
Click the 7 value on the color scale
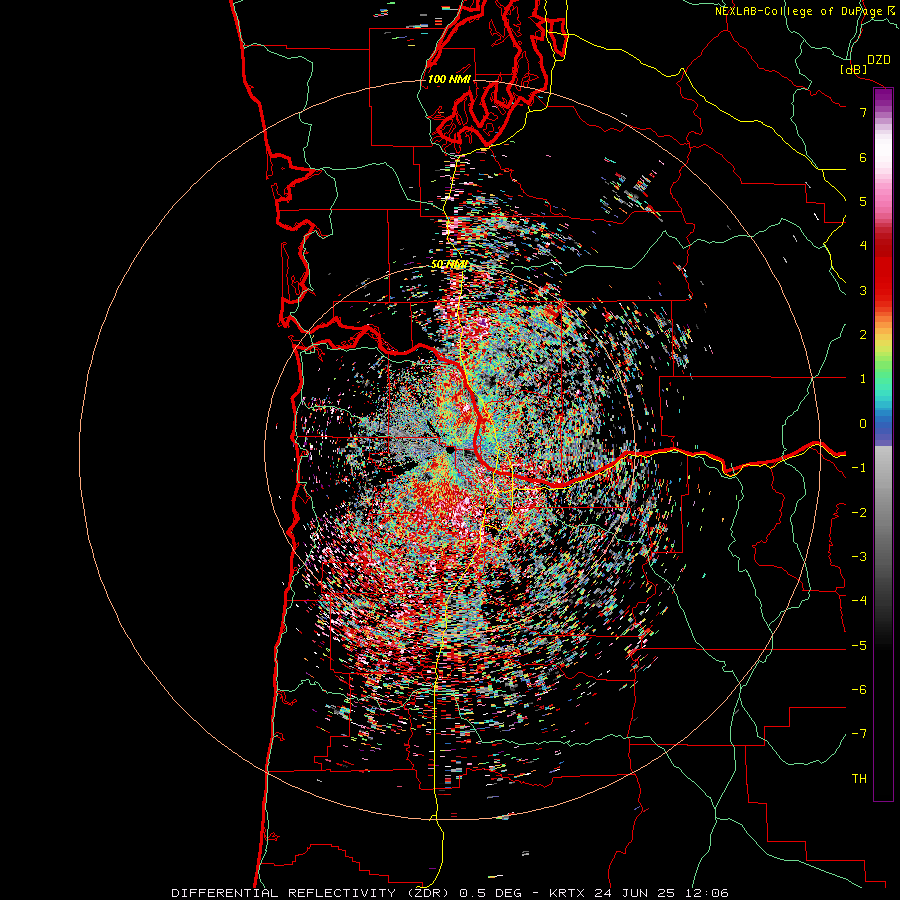click(x=863, y=112)
